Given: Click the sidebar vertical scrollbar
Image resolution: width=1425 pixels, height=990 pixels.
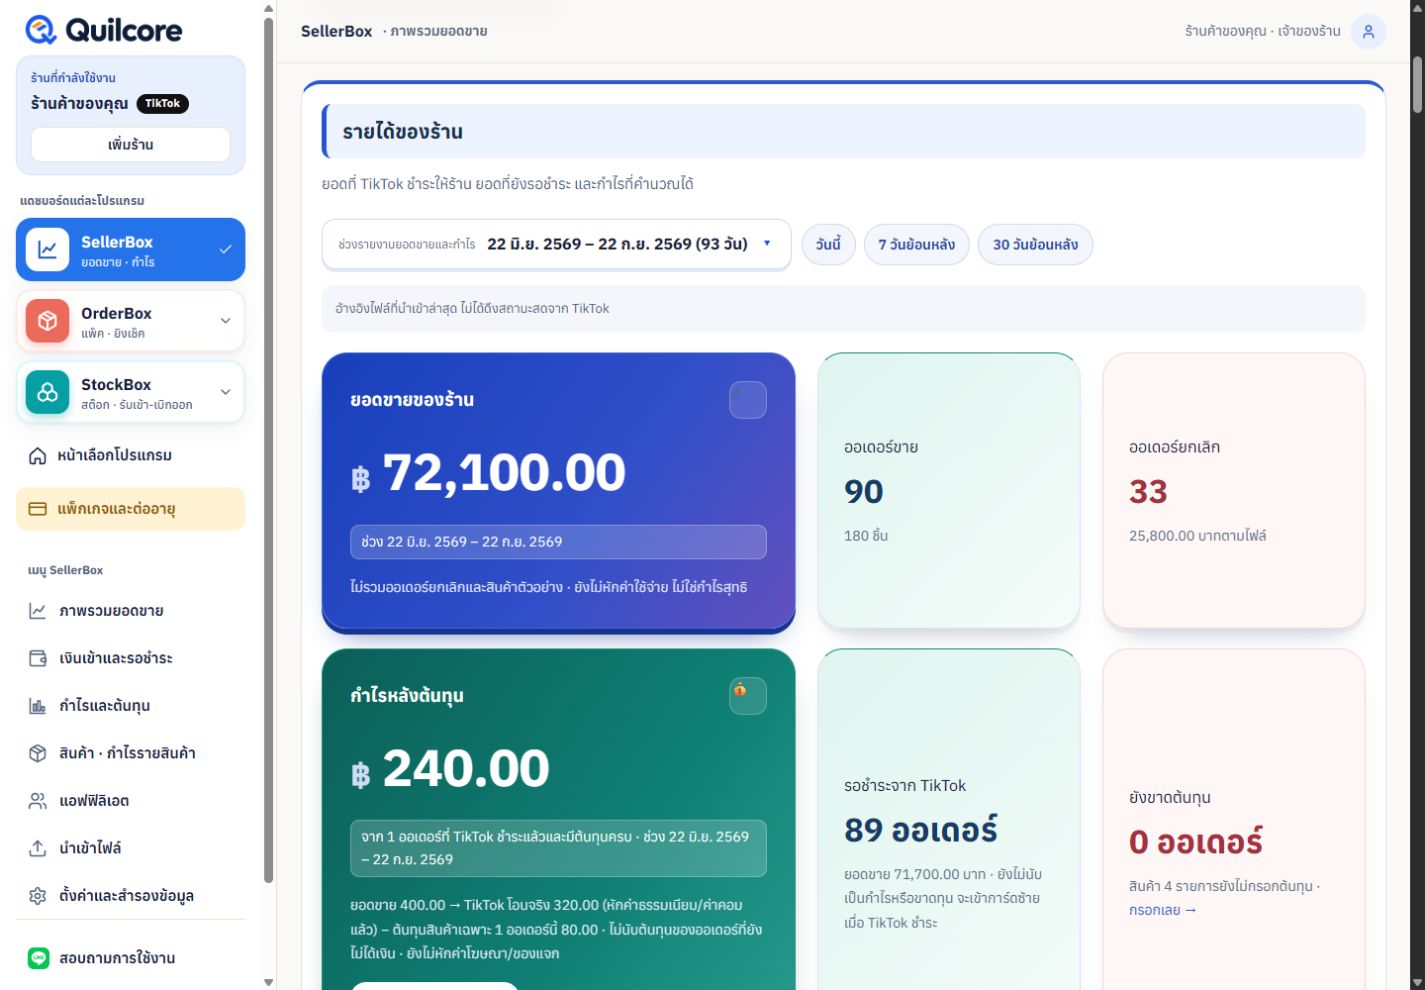Looking at the screenshot, I should pos(268,450).
